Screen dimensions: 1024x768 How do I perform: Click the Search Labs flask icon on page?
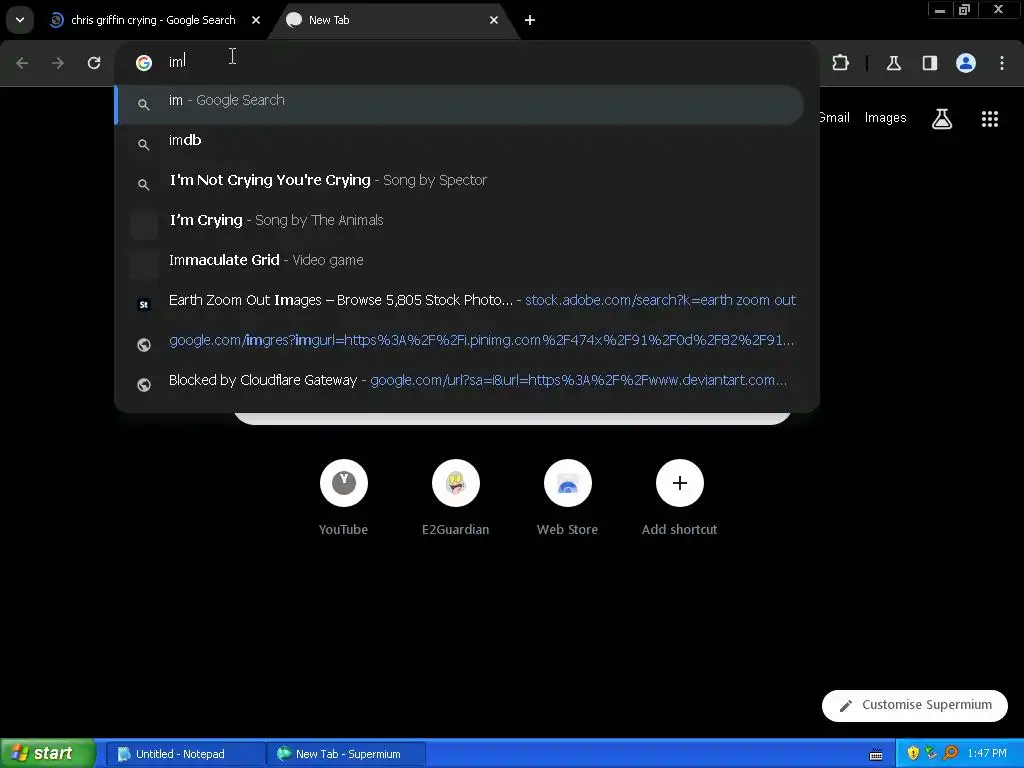[x=942, y=119]
